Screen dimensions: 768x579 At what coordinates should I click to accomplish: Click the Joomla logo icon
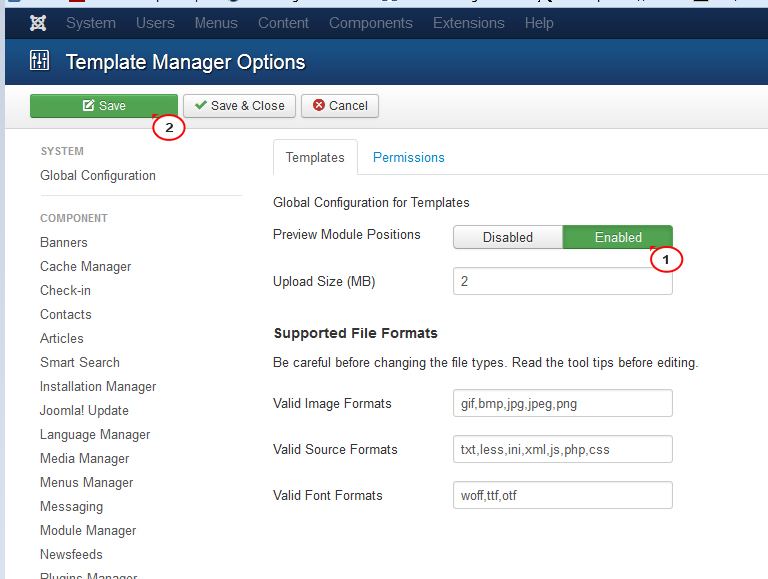pos(38,22)
